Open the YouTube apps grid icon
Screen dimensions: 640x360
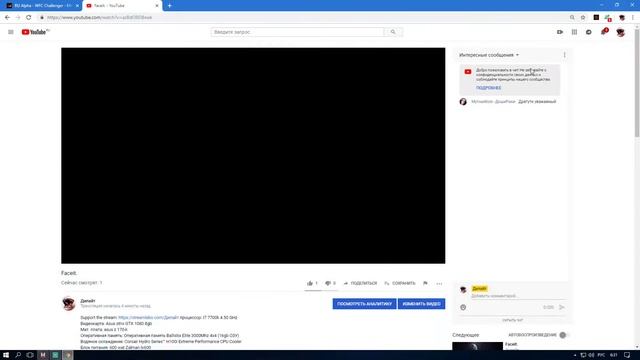(x=574, y=32)
